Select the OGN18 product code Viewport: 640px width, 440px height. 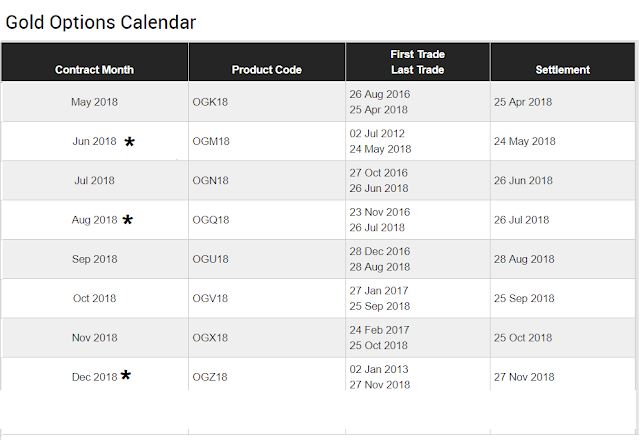pyautogui.click(x=211, y=181)
